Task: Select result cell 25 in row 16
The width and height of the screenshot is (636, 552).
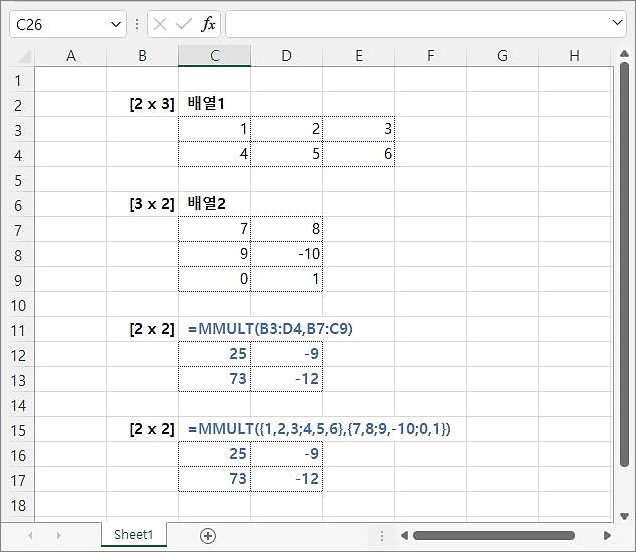Action: coord(215,454)
